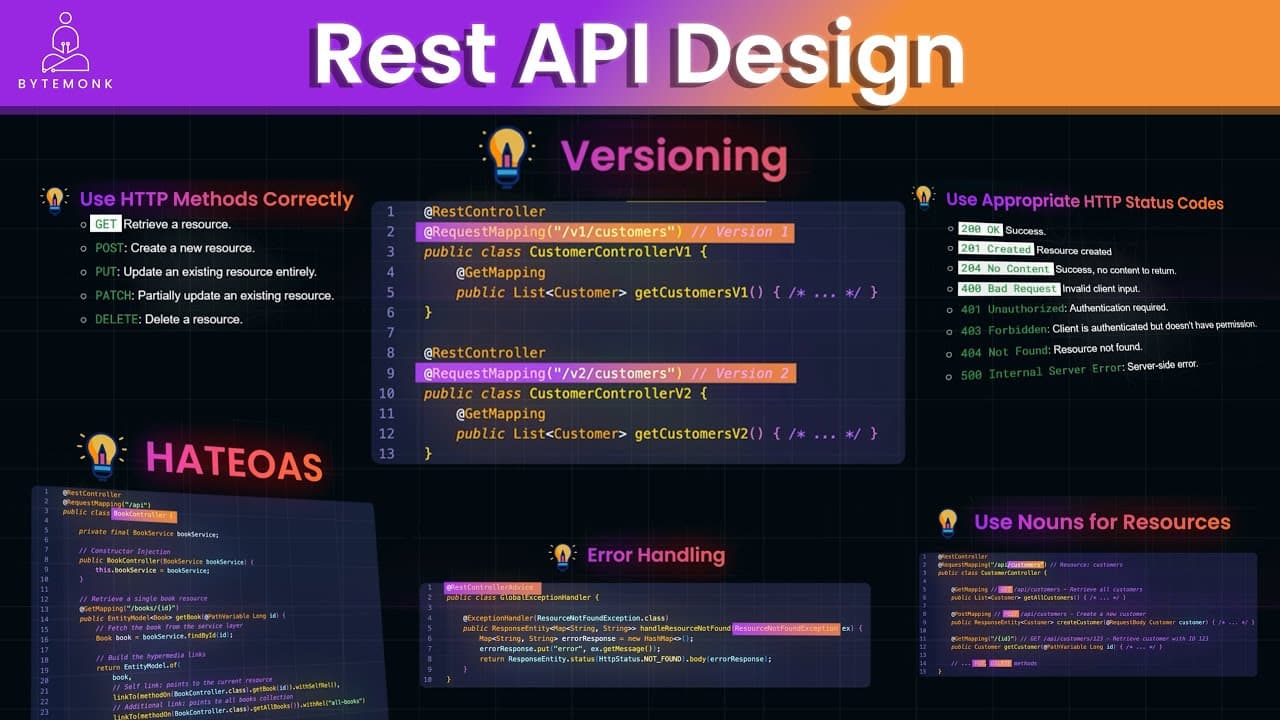Click @RestController on line 1 of Versioning code
Image resolution: width=1280 pixels, height=720 pixels.
pos(484,212)
